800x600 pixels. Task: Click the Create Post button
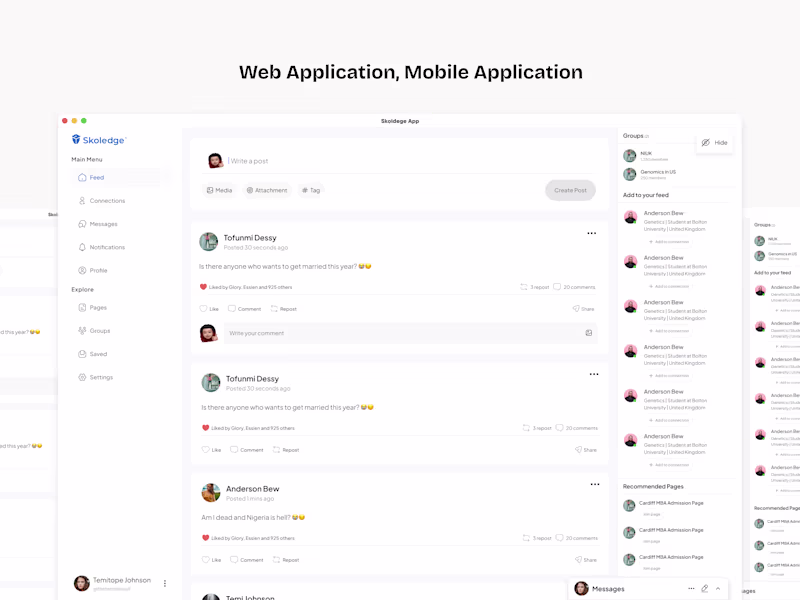click(x=570, y=190)
